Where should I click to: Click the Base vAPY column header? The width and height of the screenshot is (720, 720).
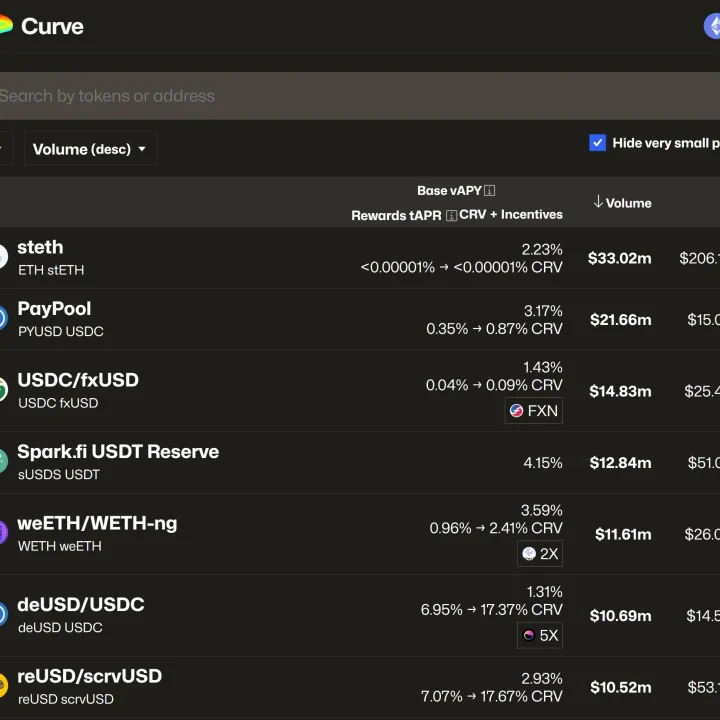point(449,191)
